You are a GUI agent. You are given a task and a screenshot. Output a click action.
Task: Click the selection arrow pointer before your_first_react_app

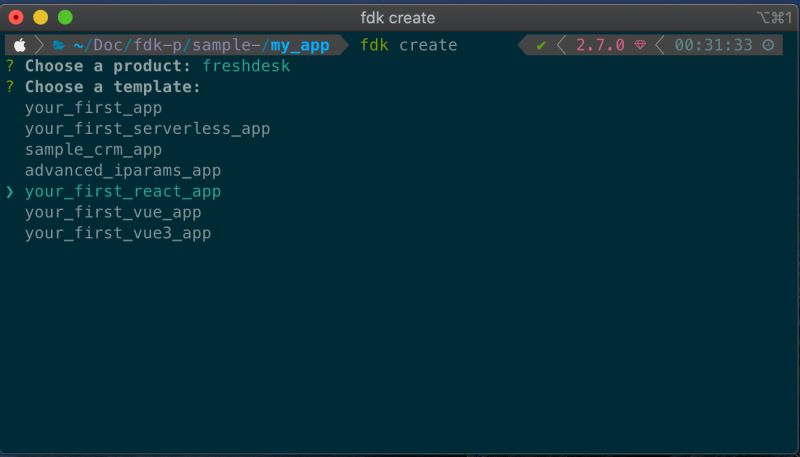point(10,192)
